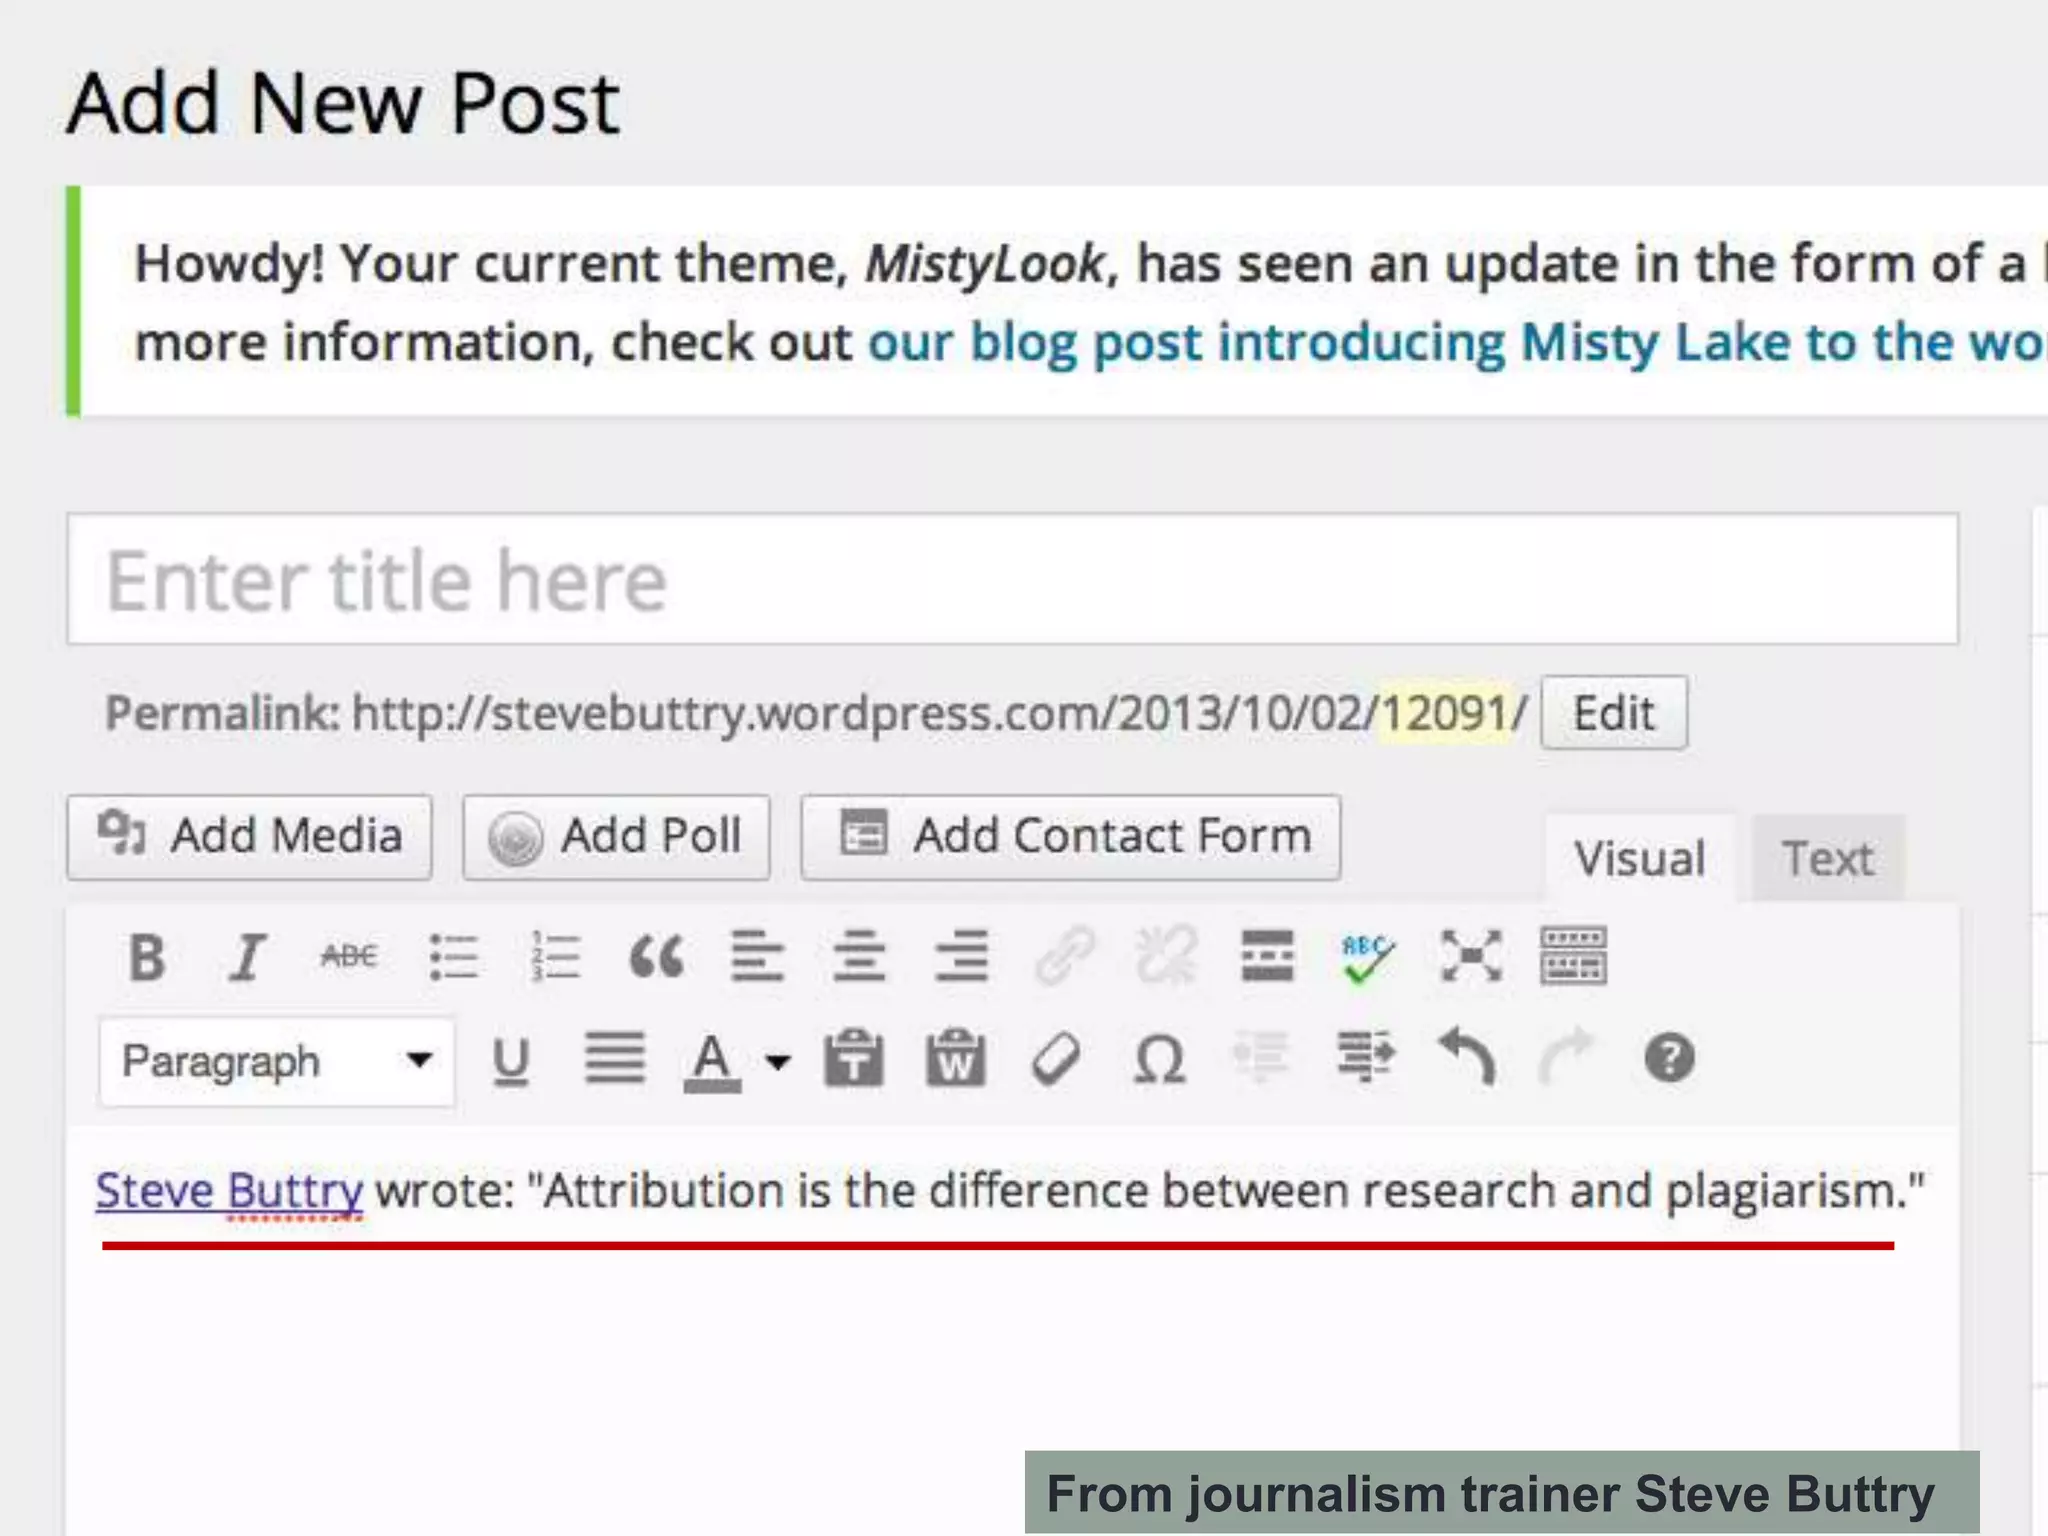
Task: Apply the current text color
Action: [x=712, y=1062]
